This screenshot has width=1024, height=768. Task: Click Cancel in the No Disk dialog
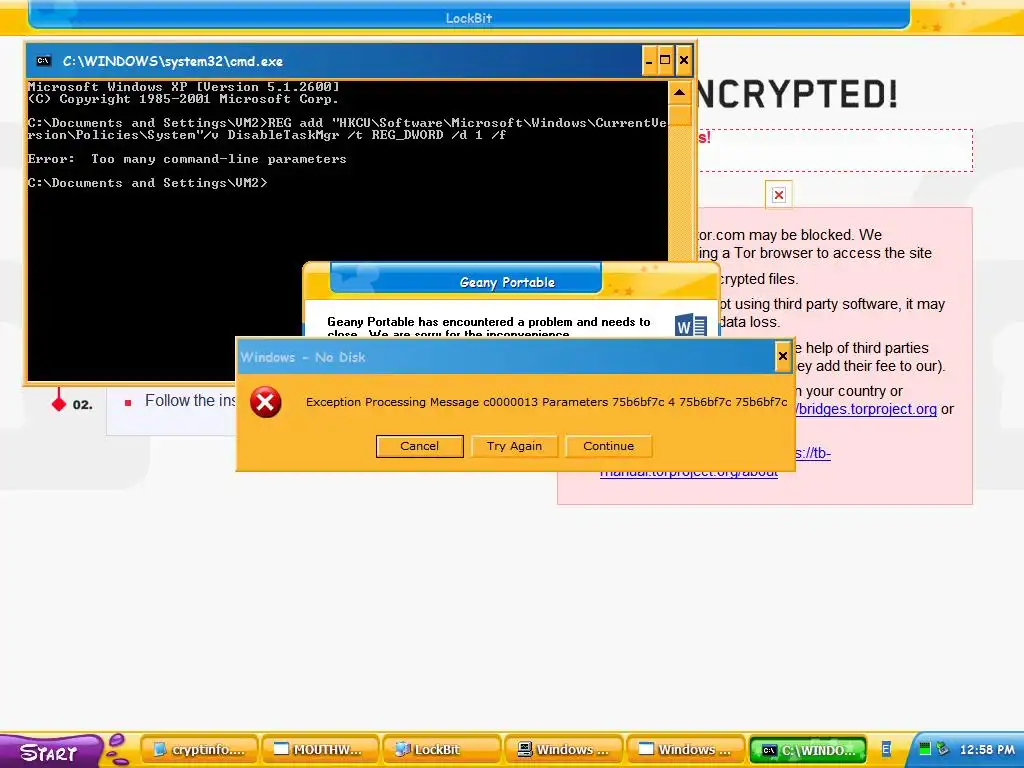click(419, 446)
